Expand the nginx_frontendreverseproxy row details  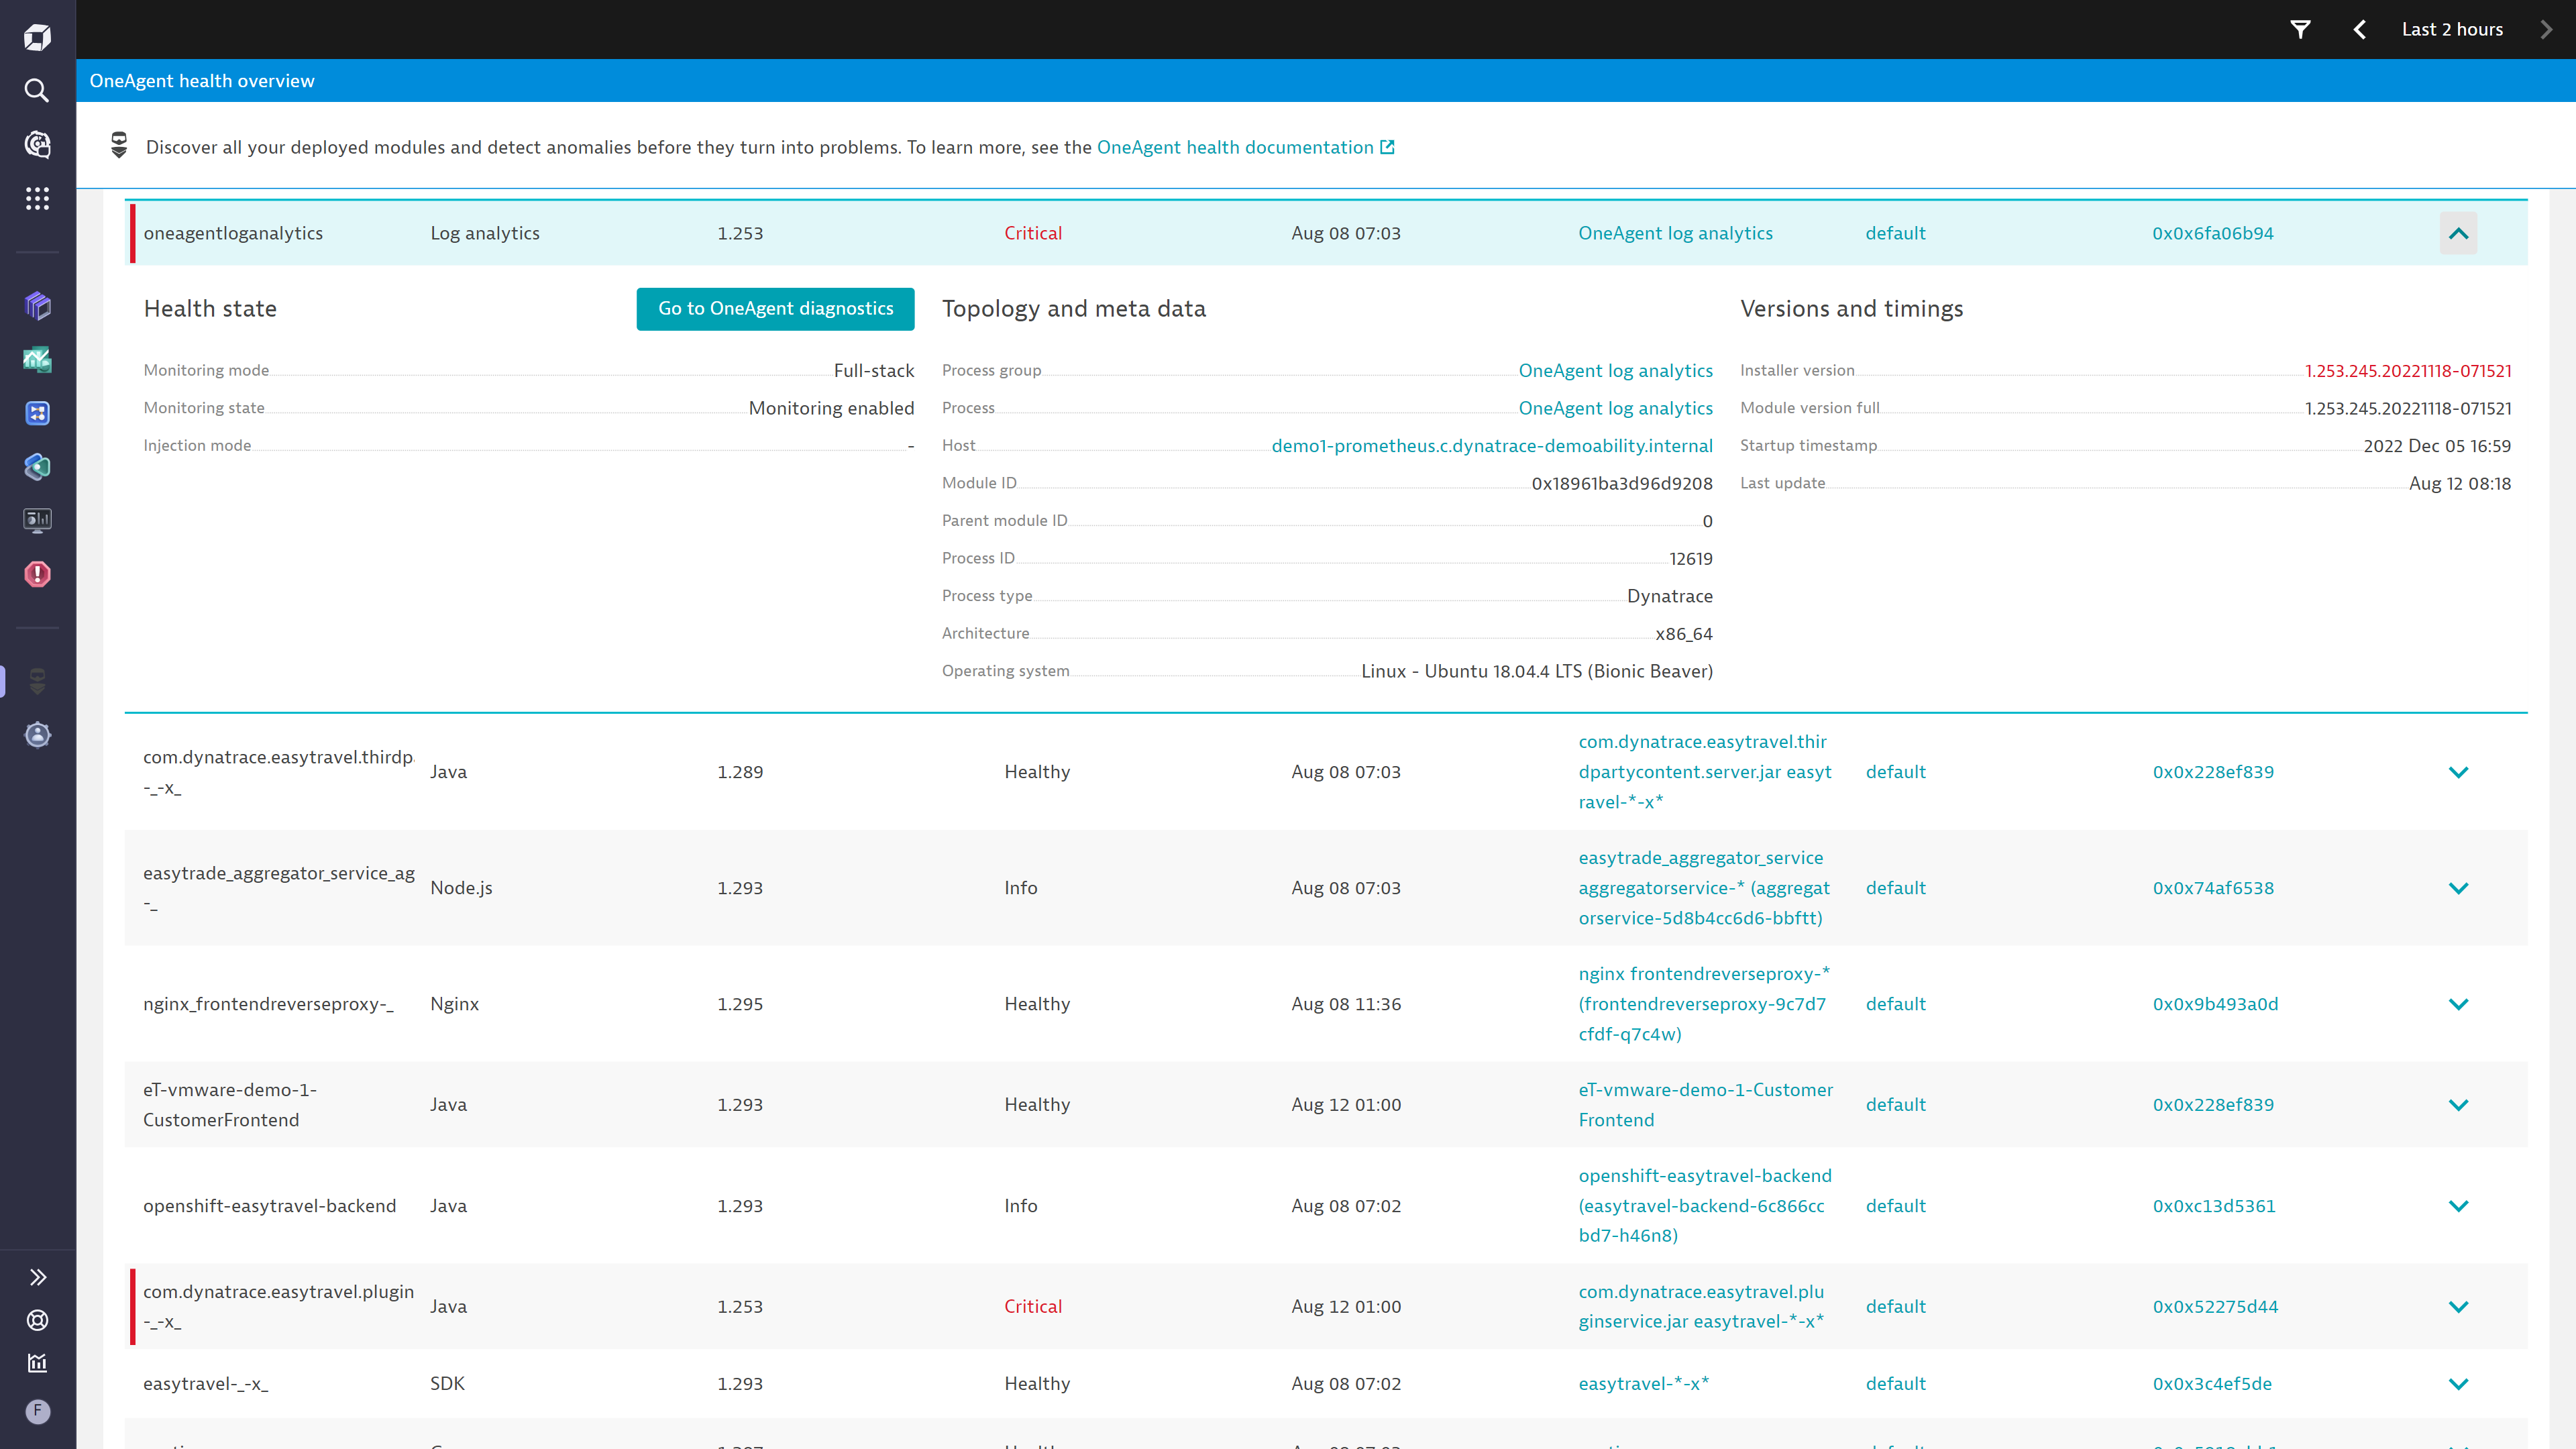pos(2459,1003)
